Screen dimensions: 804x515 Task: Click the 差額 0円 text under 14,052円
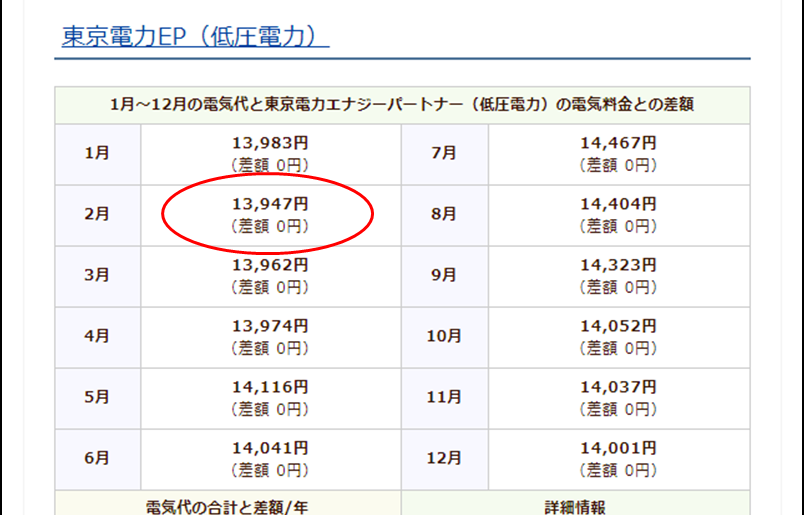pyautogui.click(x=618, y=348)
